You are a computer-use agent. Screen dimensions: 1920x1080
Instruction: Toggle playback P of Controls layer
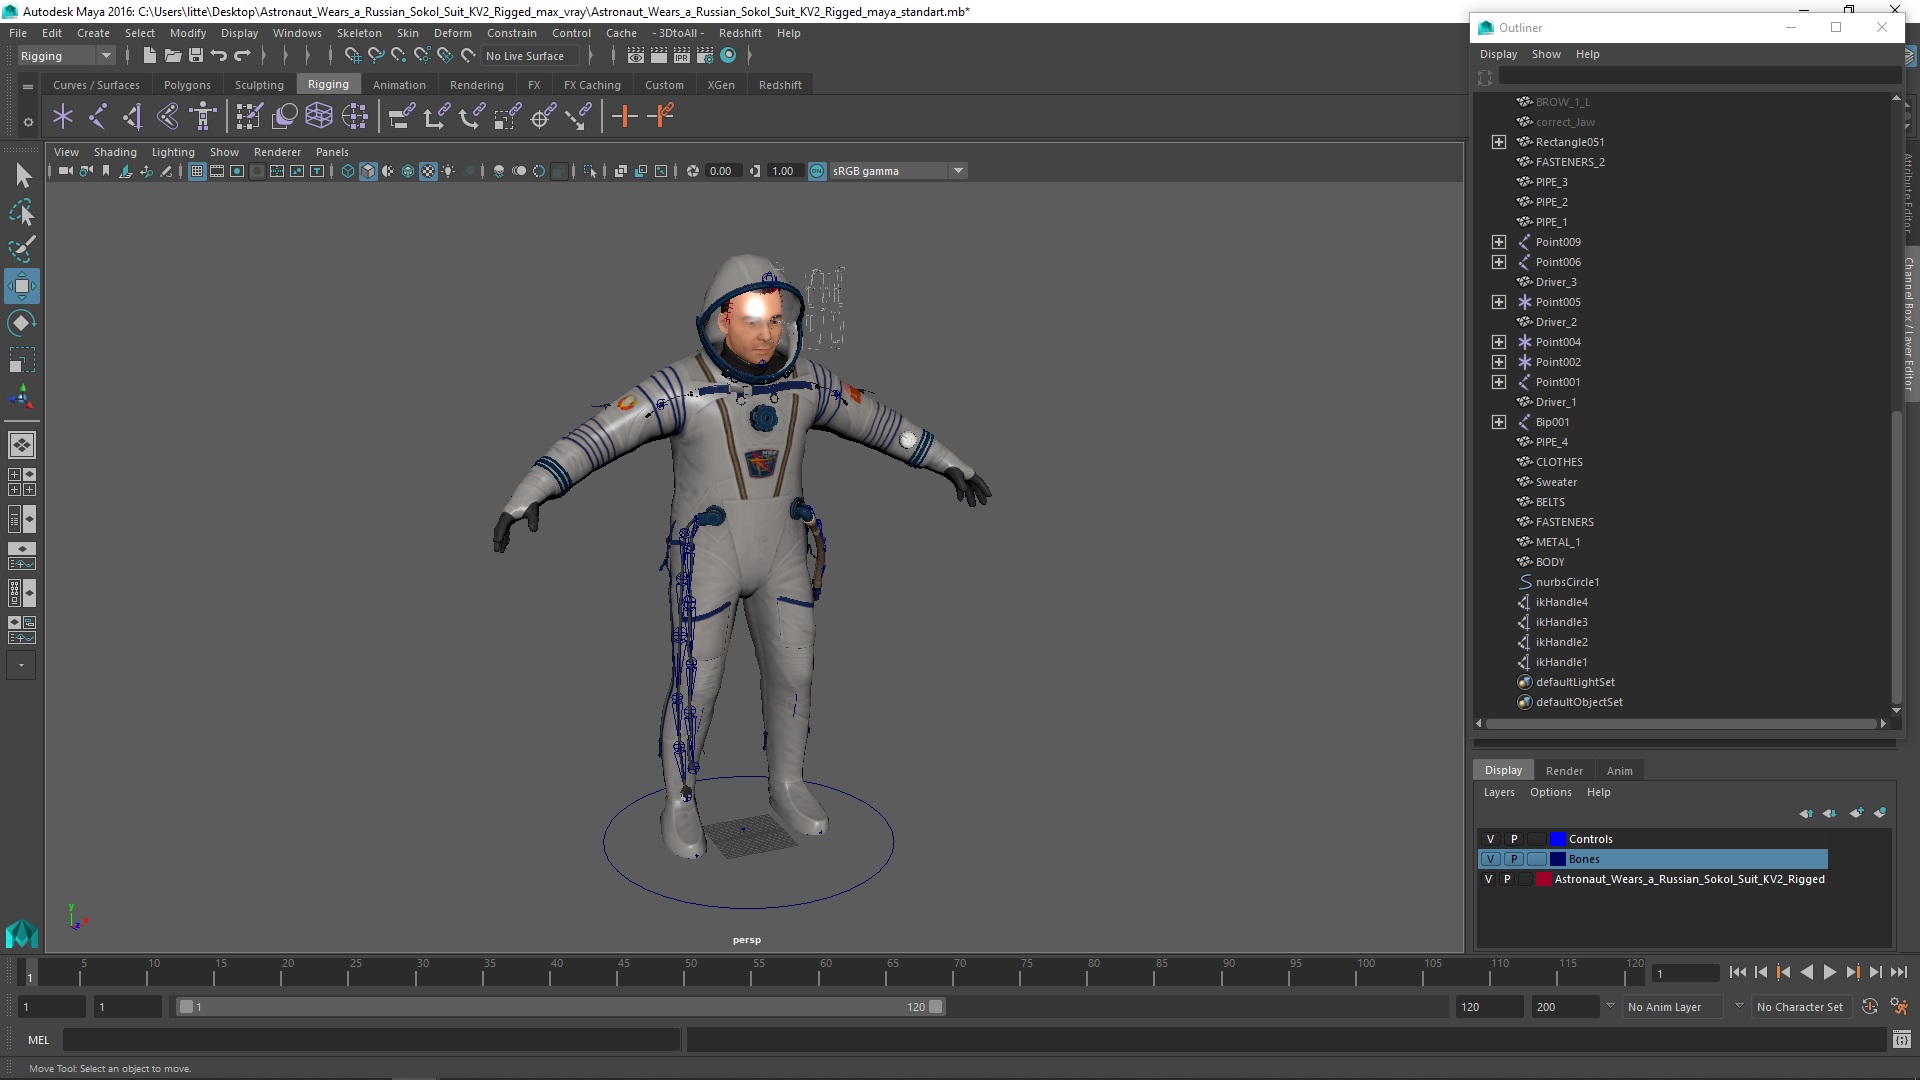click(x=1514, y=839)
